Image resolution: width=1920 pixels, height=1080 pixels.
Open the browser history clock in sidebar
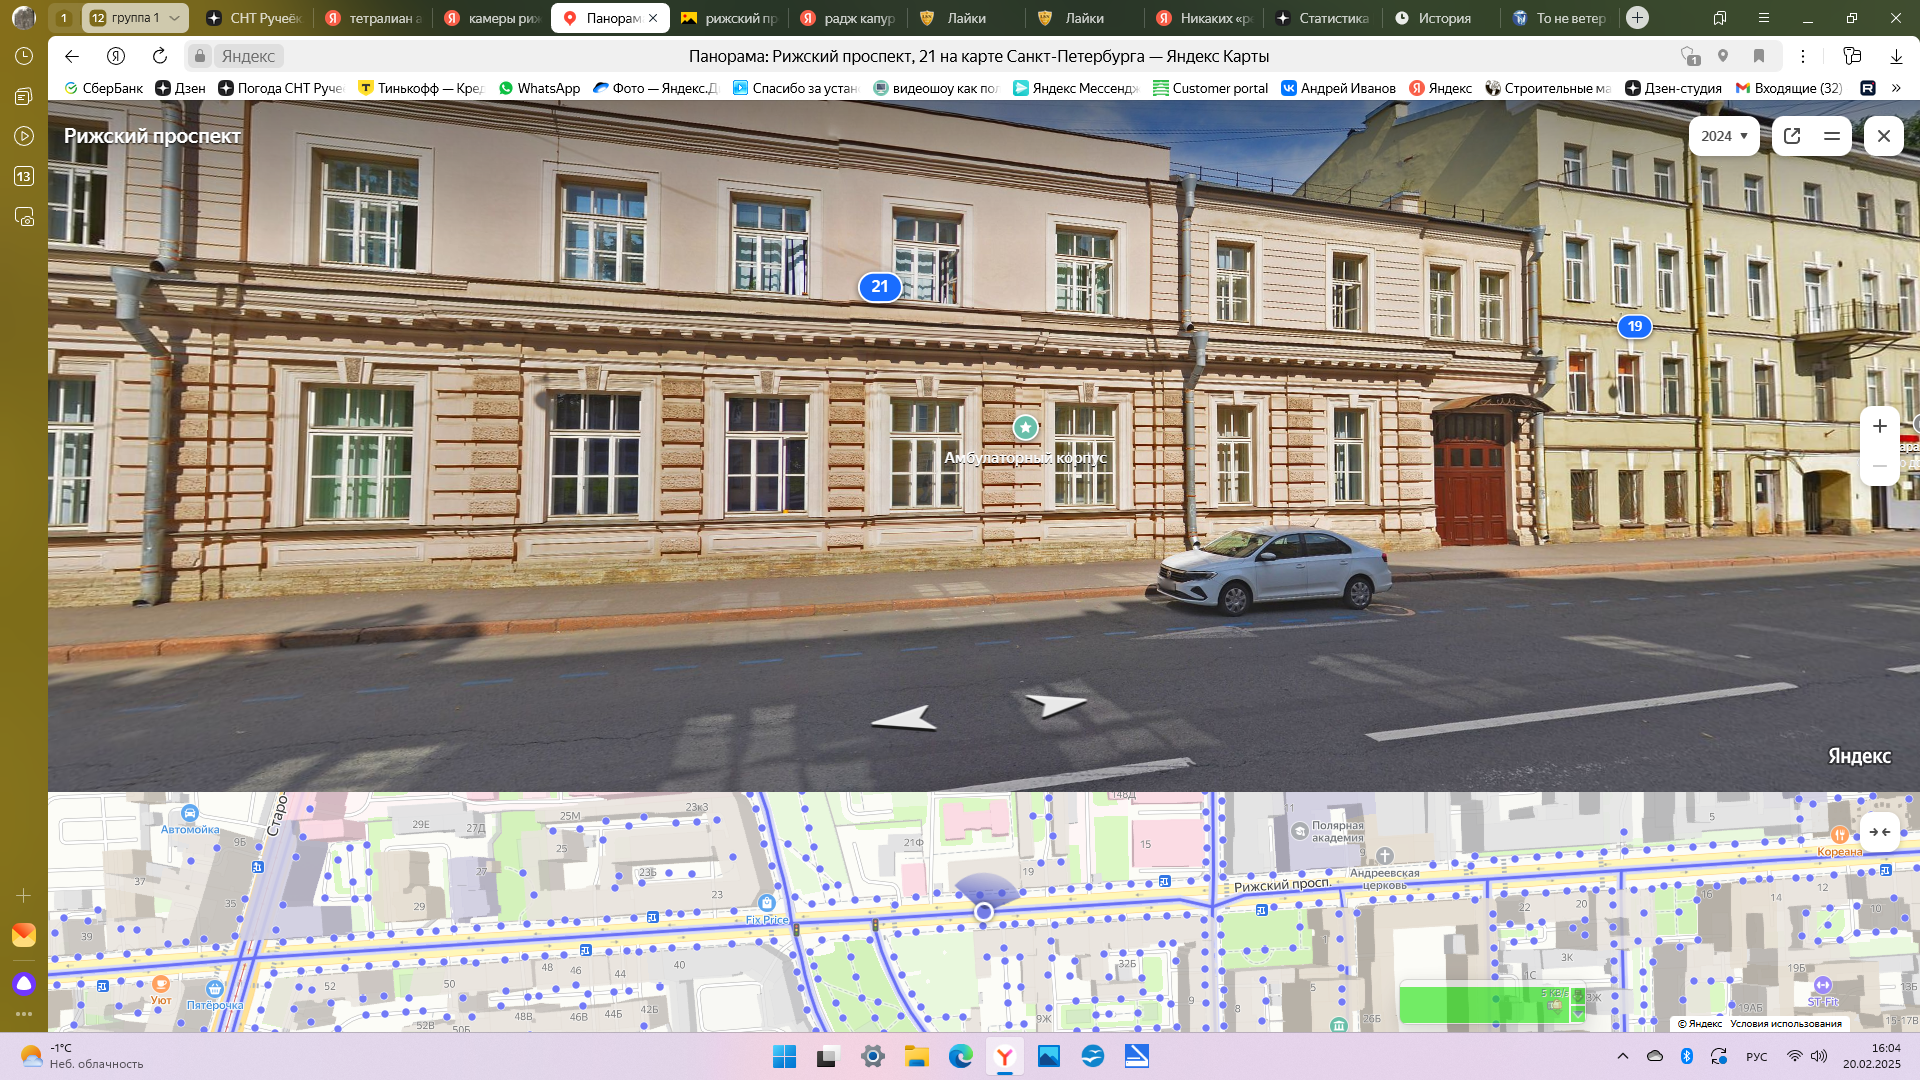tap(24, 56)
